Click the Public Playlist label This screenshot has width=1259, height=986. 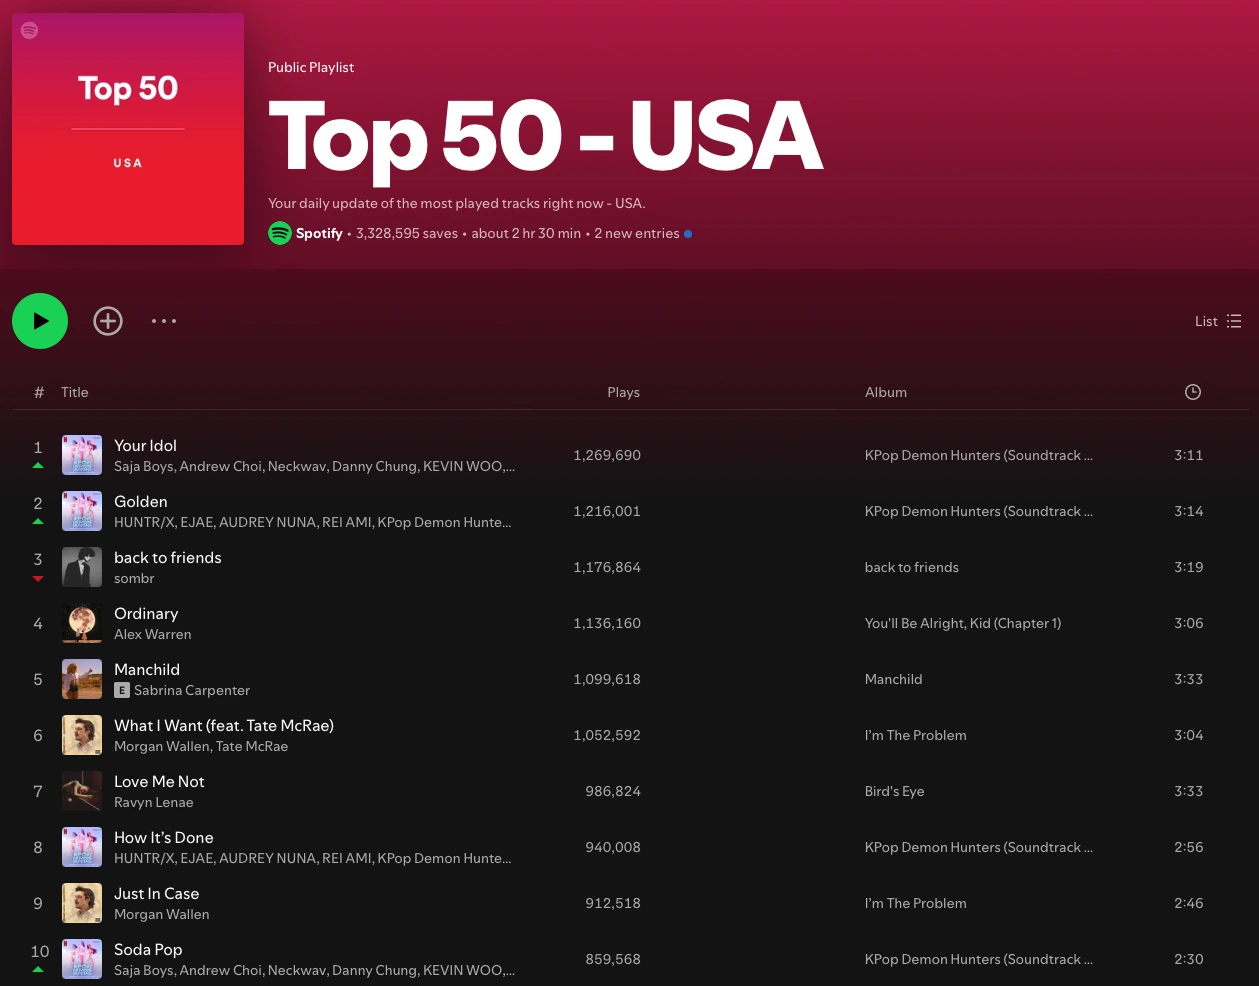(x=311, y=67)
